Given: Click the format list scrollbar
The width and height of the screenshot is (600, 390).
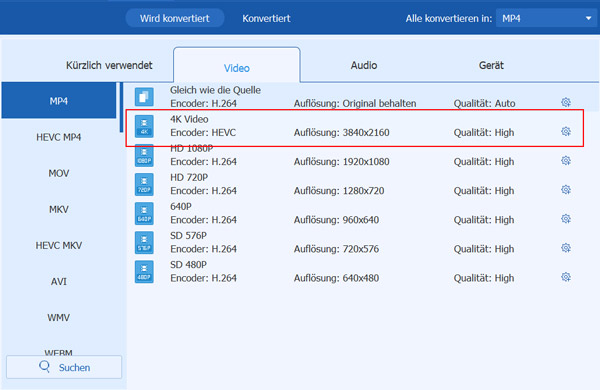Looking at the screenshot, I should pos(122,107).
